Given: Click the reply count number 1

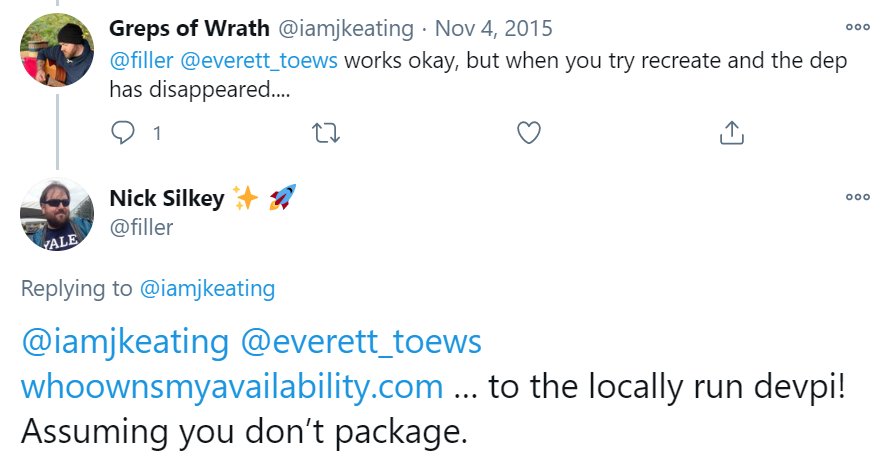Looking at the screenshot, I should [157, 132].
